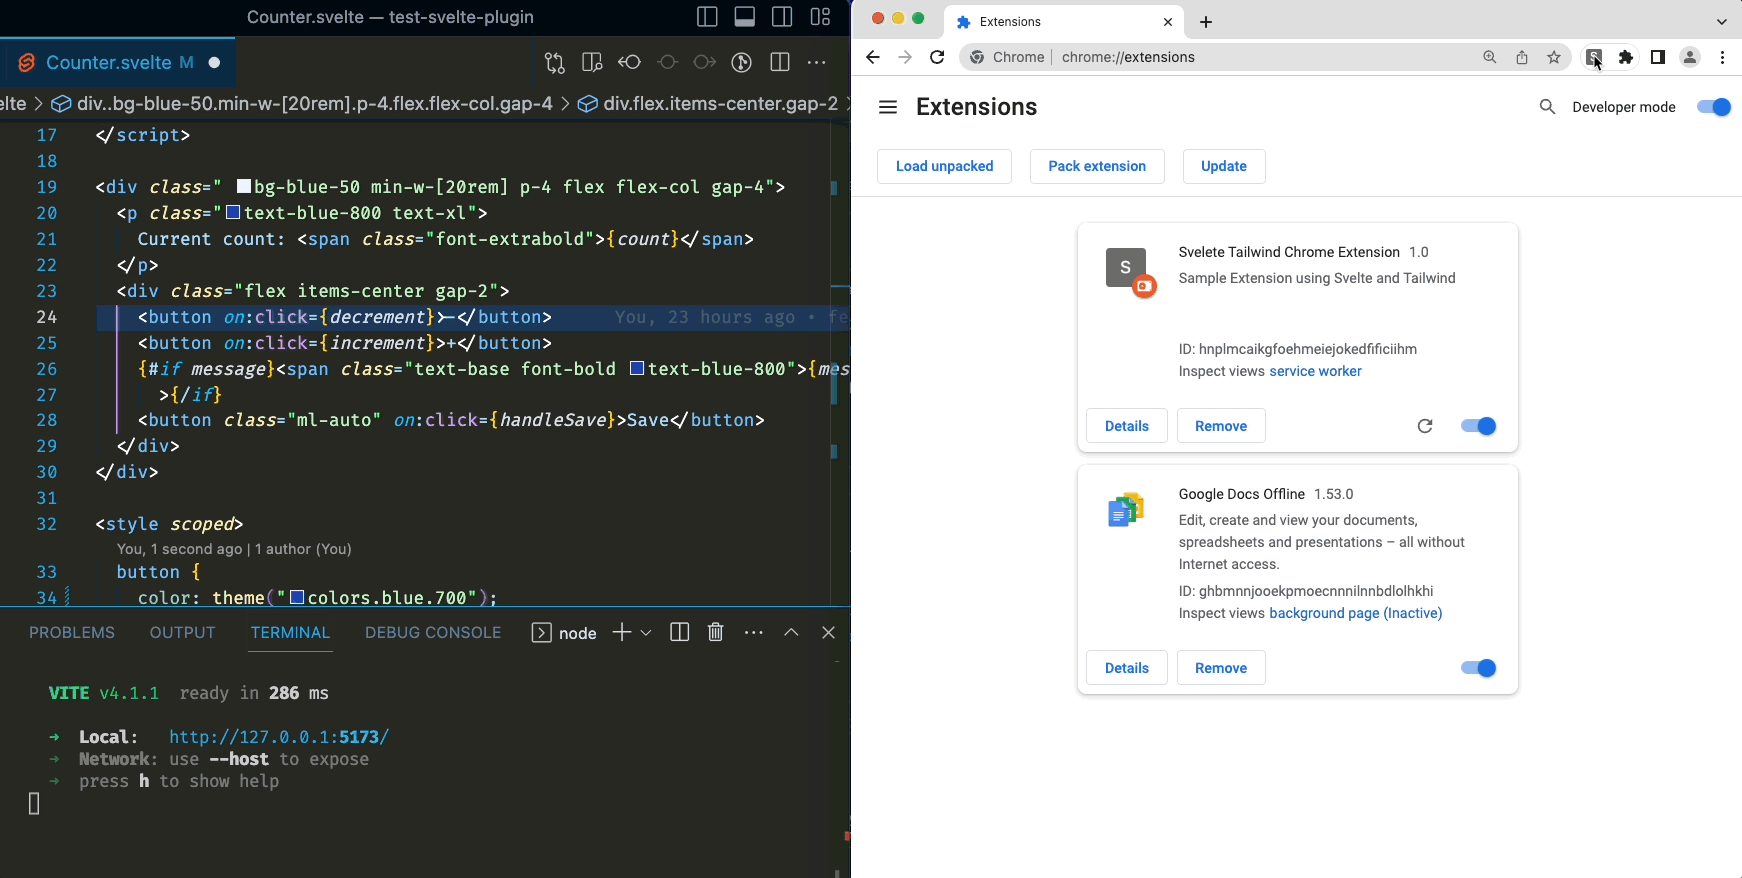Disable Svelete Tailwind Chrome Extension toggle
Viewport: 1742px width, 878px height.
tap(1478, 426)
